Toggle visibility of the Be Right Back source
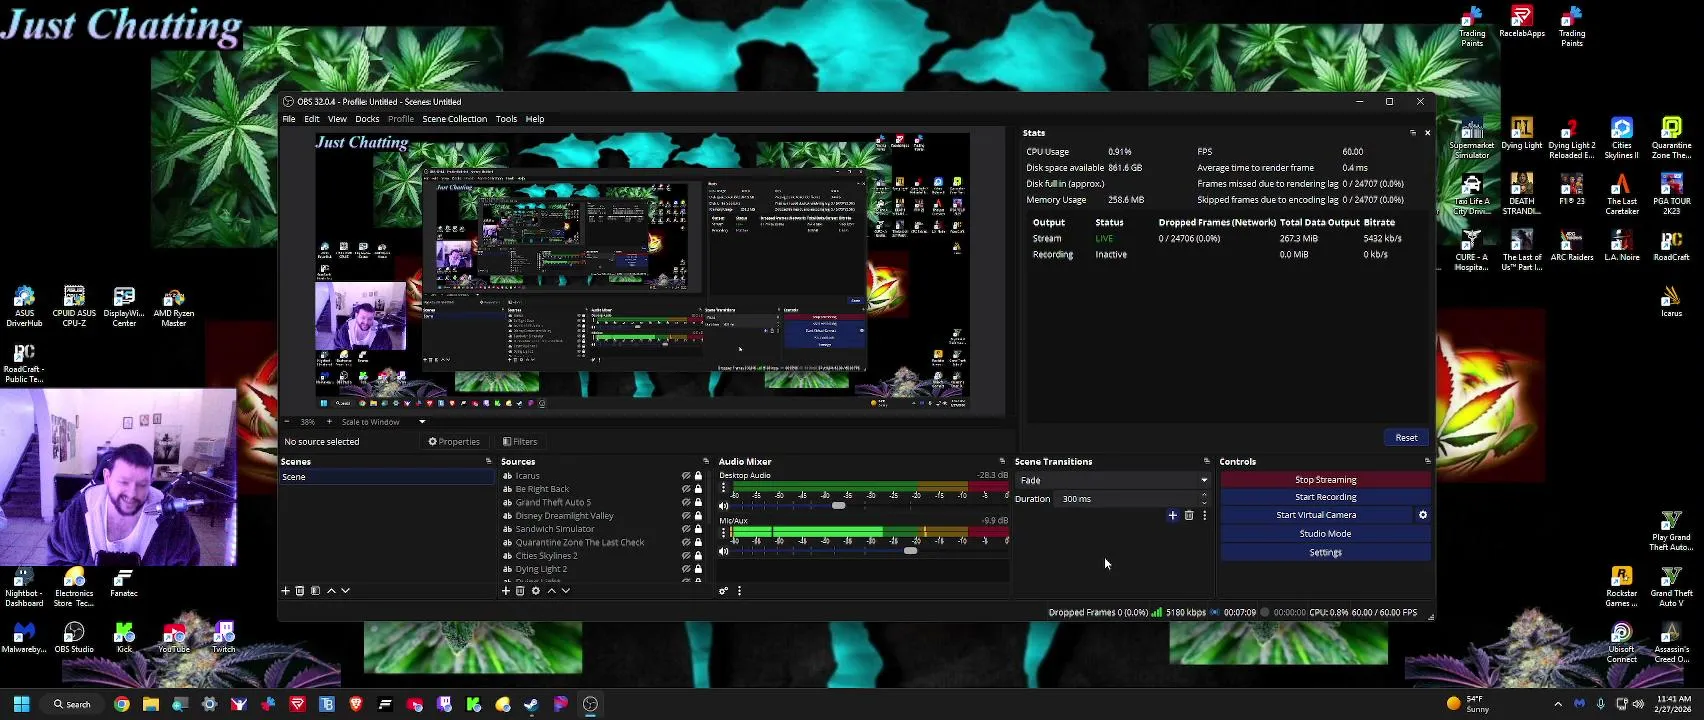The width and height of the screenshot is (1704, 720). point(686,489)
